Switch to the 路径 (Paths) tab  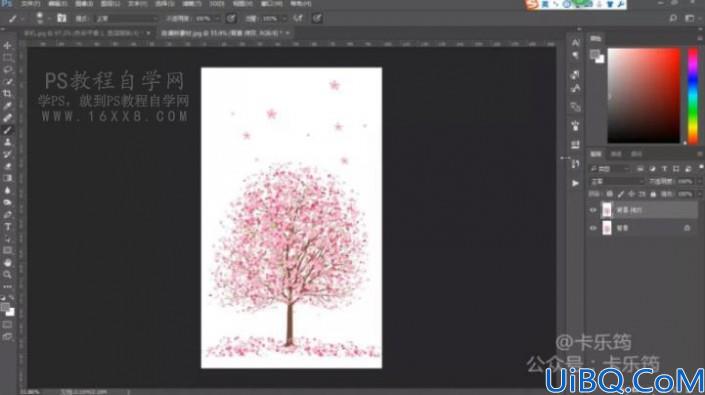tap(636, 154)
